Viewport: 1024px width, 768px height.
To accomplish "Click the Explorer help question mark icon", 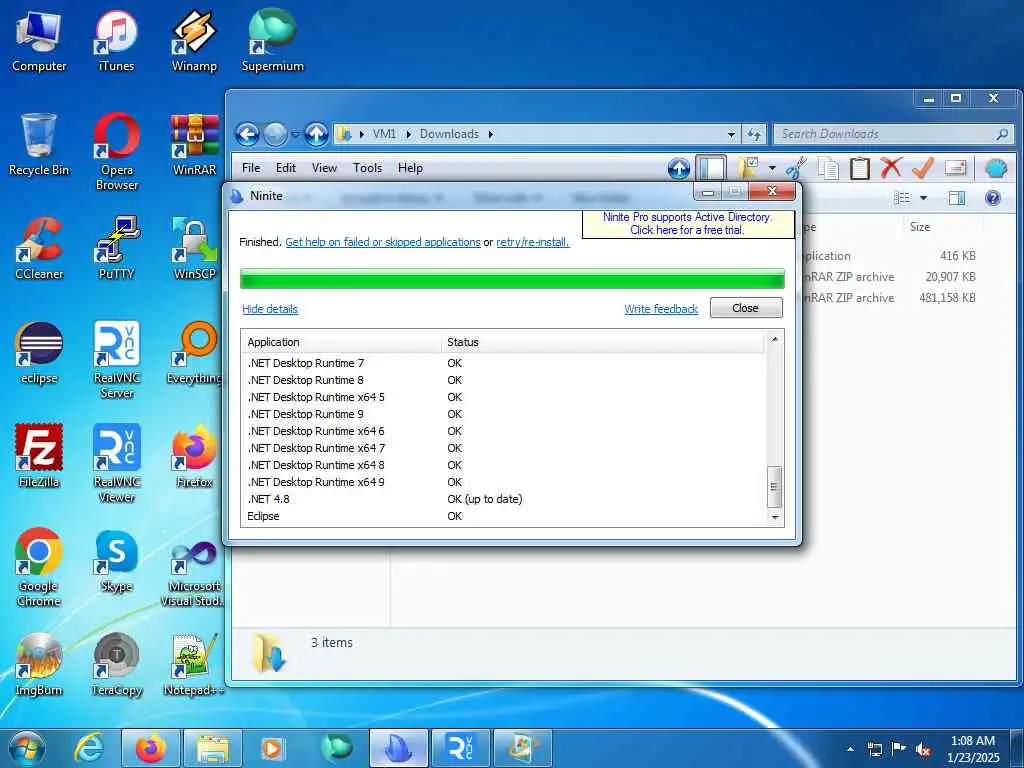I will [993, 198].
